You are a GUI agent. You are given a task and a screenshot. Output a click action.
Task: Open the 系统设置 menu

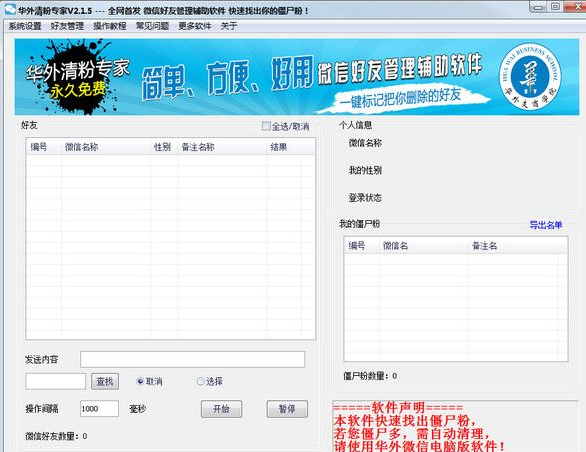[x=25, y=26]
